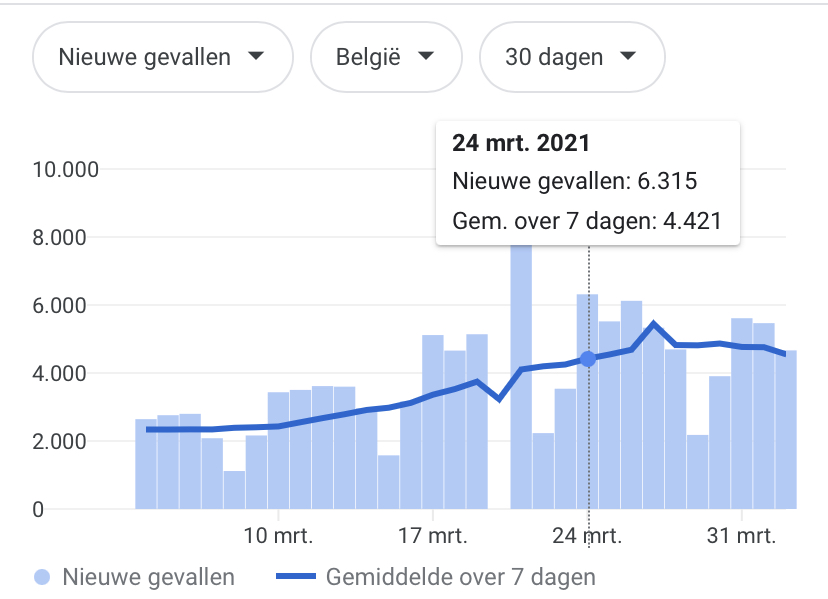828x599 pixels.
Task: Open the Nieuwe gevallen metric dropdown
Action: (x=162, y=57)
